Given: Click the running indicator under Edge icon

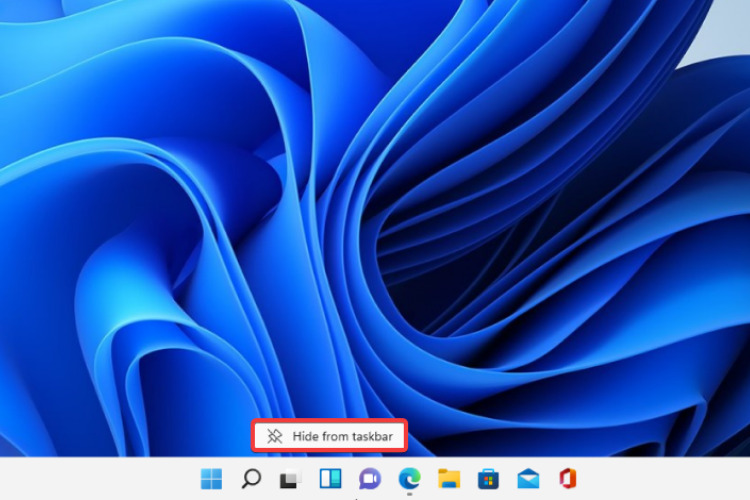Looking at the screenshot, I should tap(409, 494).
